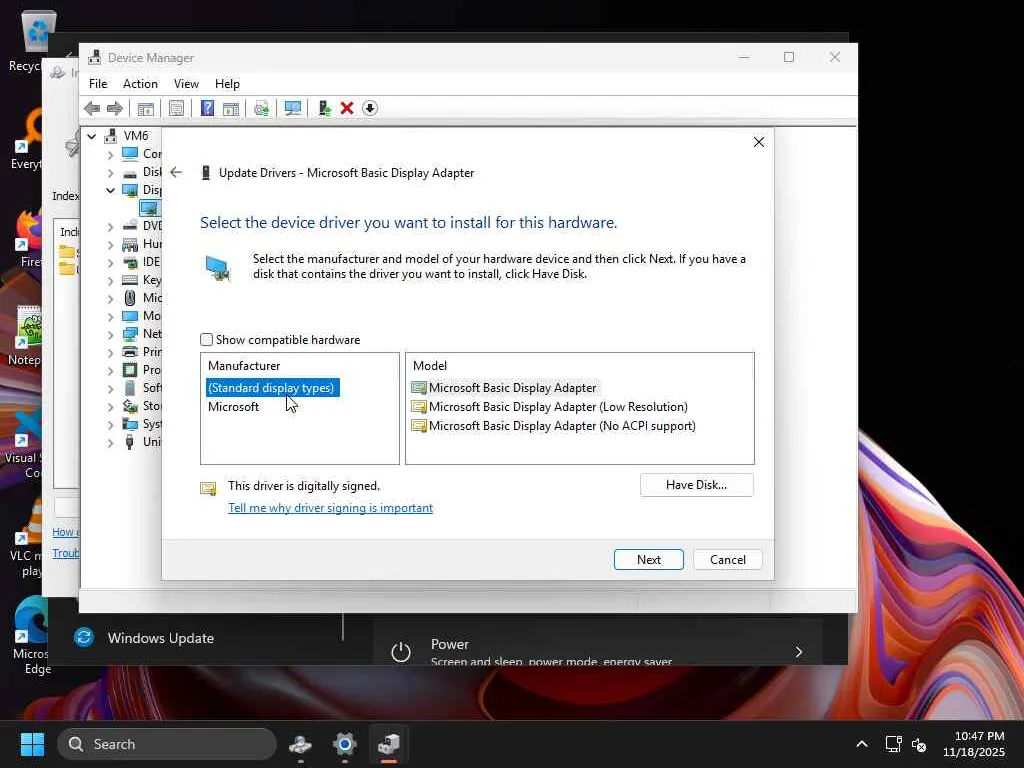Image resolution: width=1024 pixels, height=768 pixels.
Task: Click the blue Help question mark icon
Action: [207, 108]
